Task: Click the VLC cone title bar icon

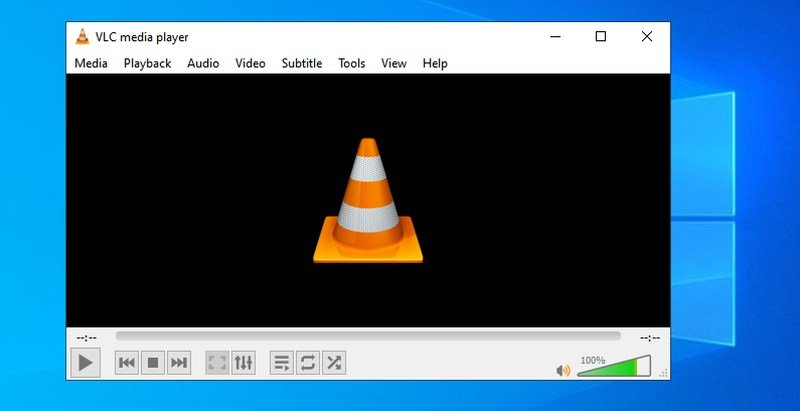Action: [x=82, y=37]
